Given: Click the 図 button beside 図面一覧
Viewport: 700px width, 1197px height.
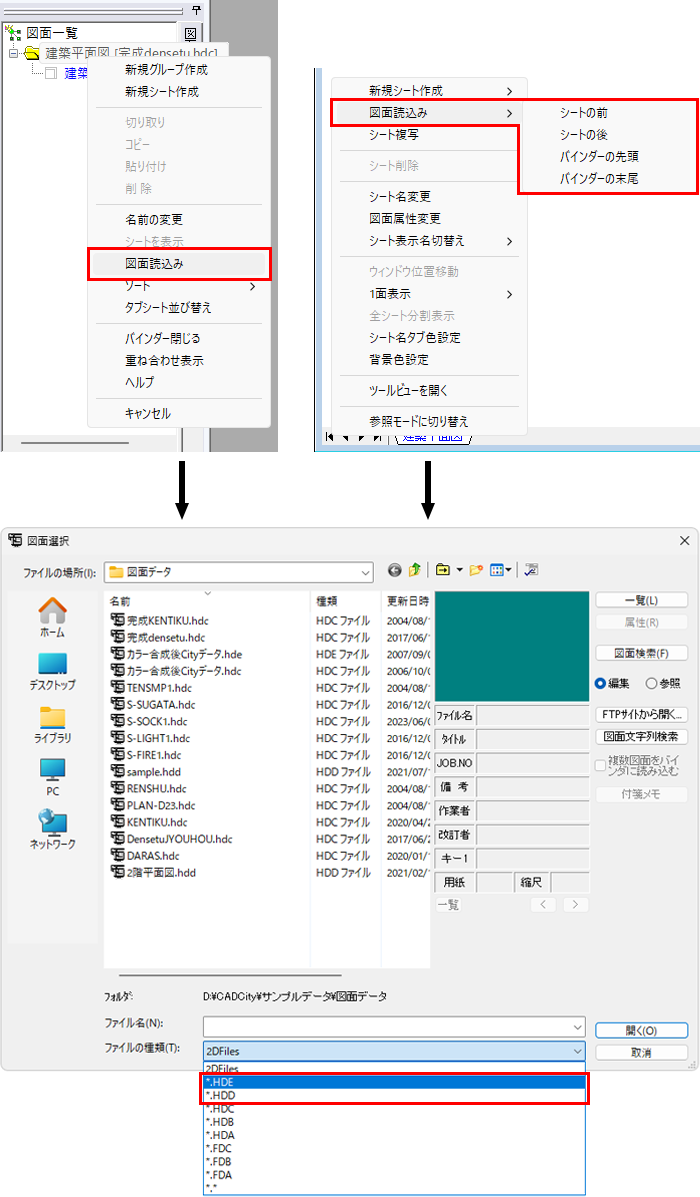Looking at the screenshot, I should tap(191, 34).
